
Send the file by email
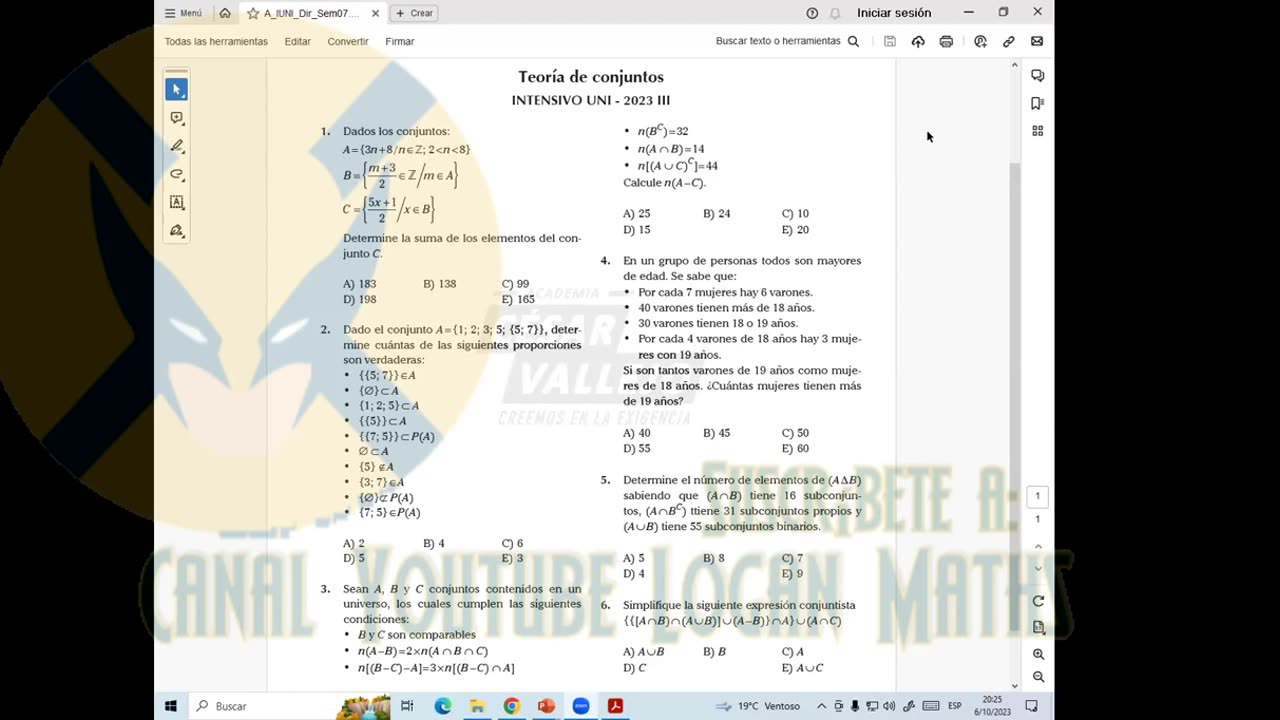[1037, 41]
